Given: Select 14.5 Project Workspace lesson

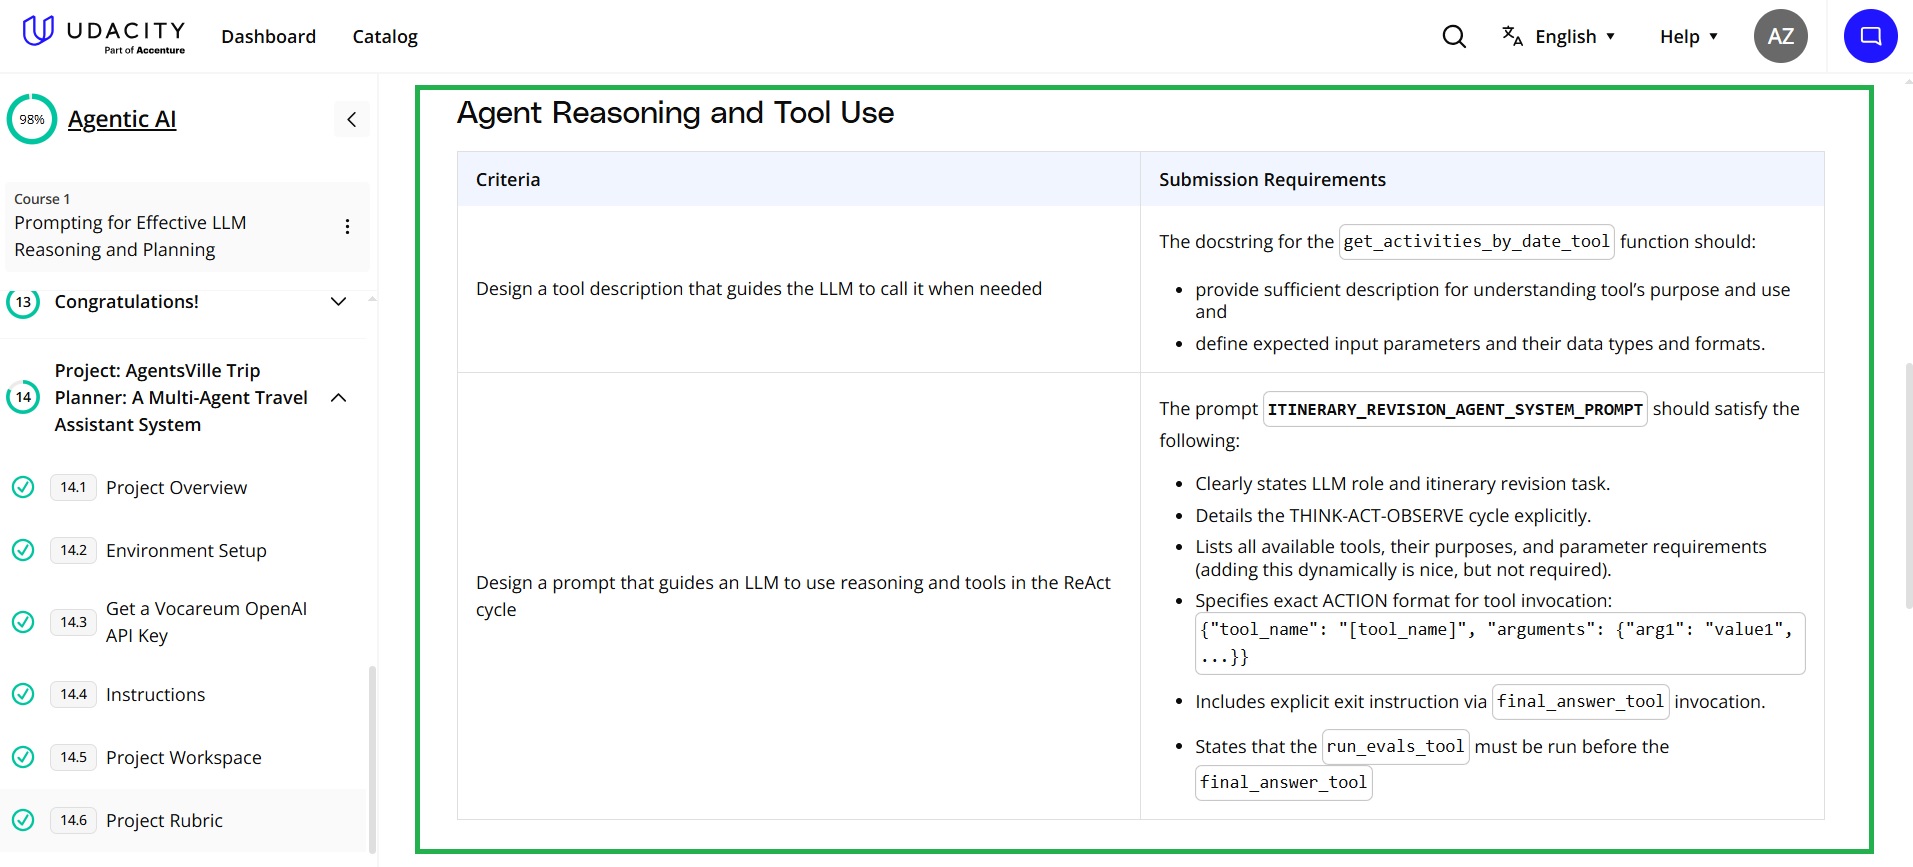Looking at the screenshot, I should click(x=183, y=758).
